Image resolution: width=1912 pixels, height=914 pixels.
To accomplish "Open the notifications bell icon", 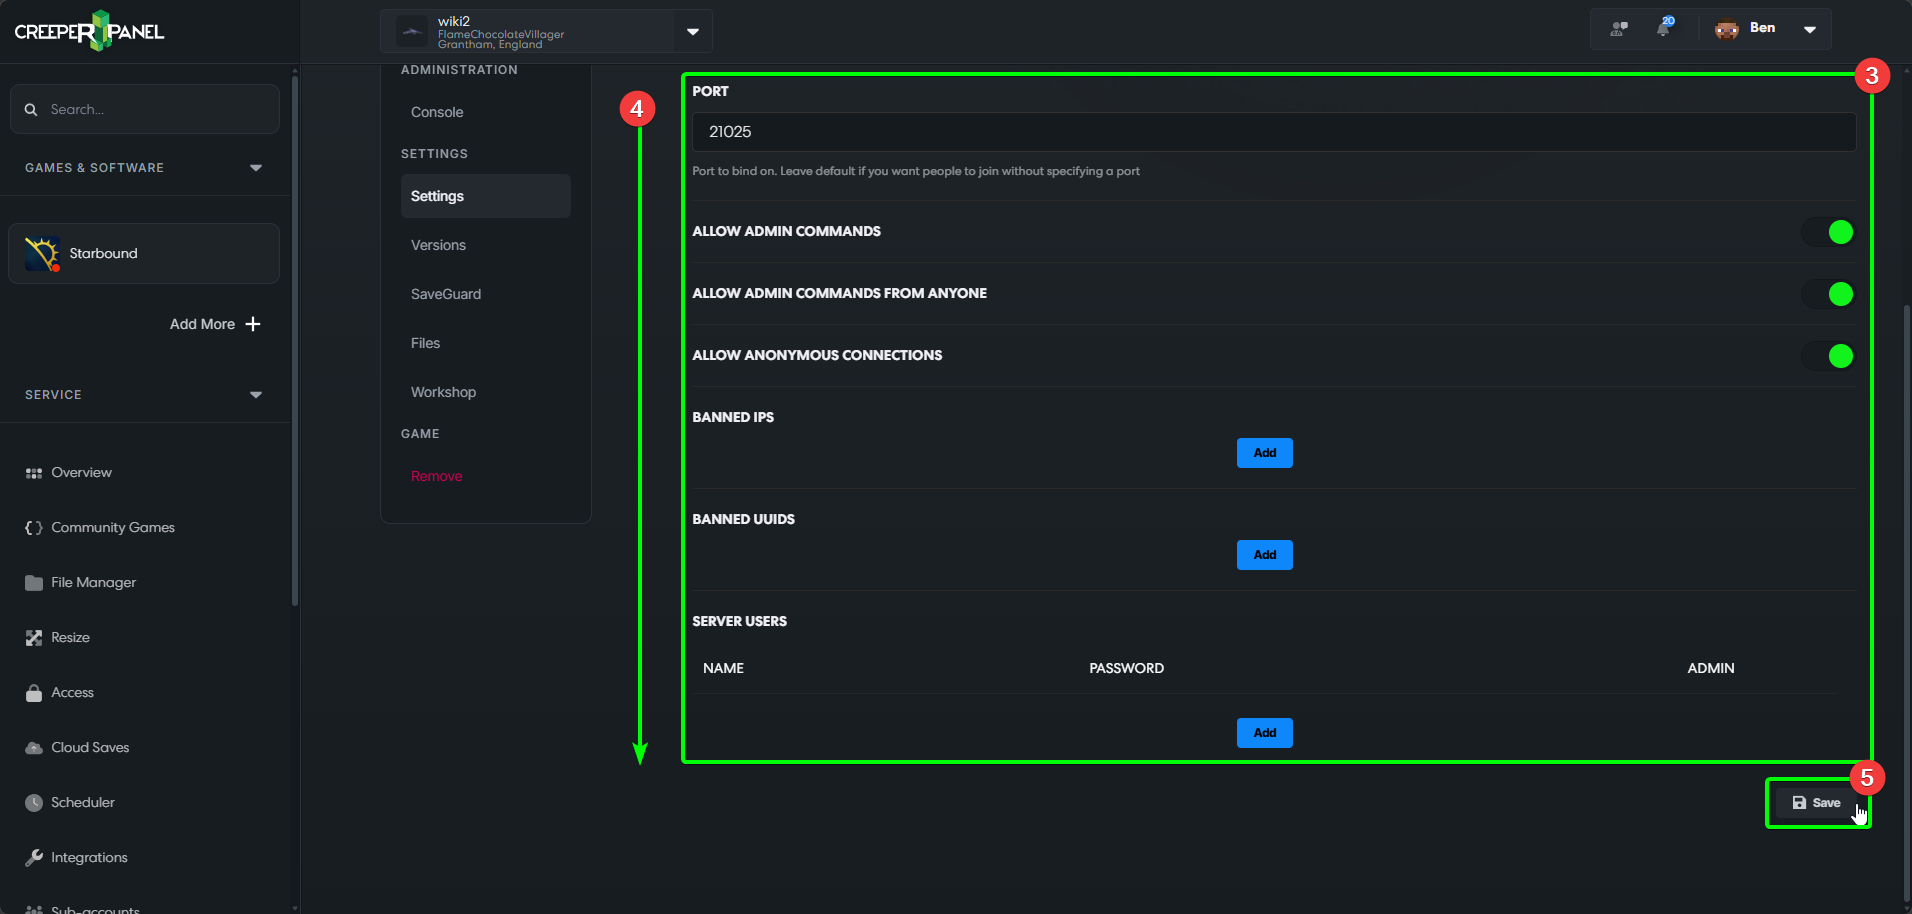I will pyautogui.click(x=1663, y=28).
